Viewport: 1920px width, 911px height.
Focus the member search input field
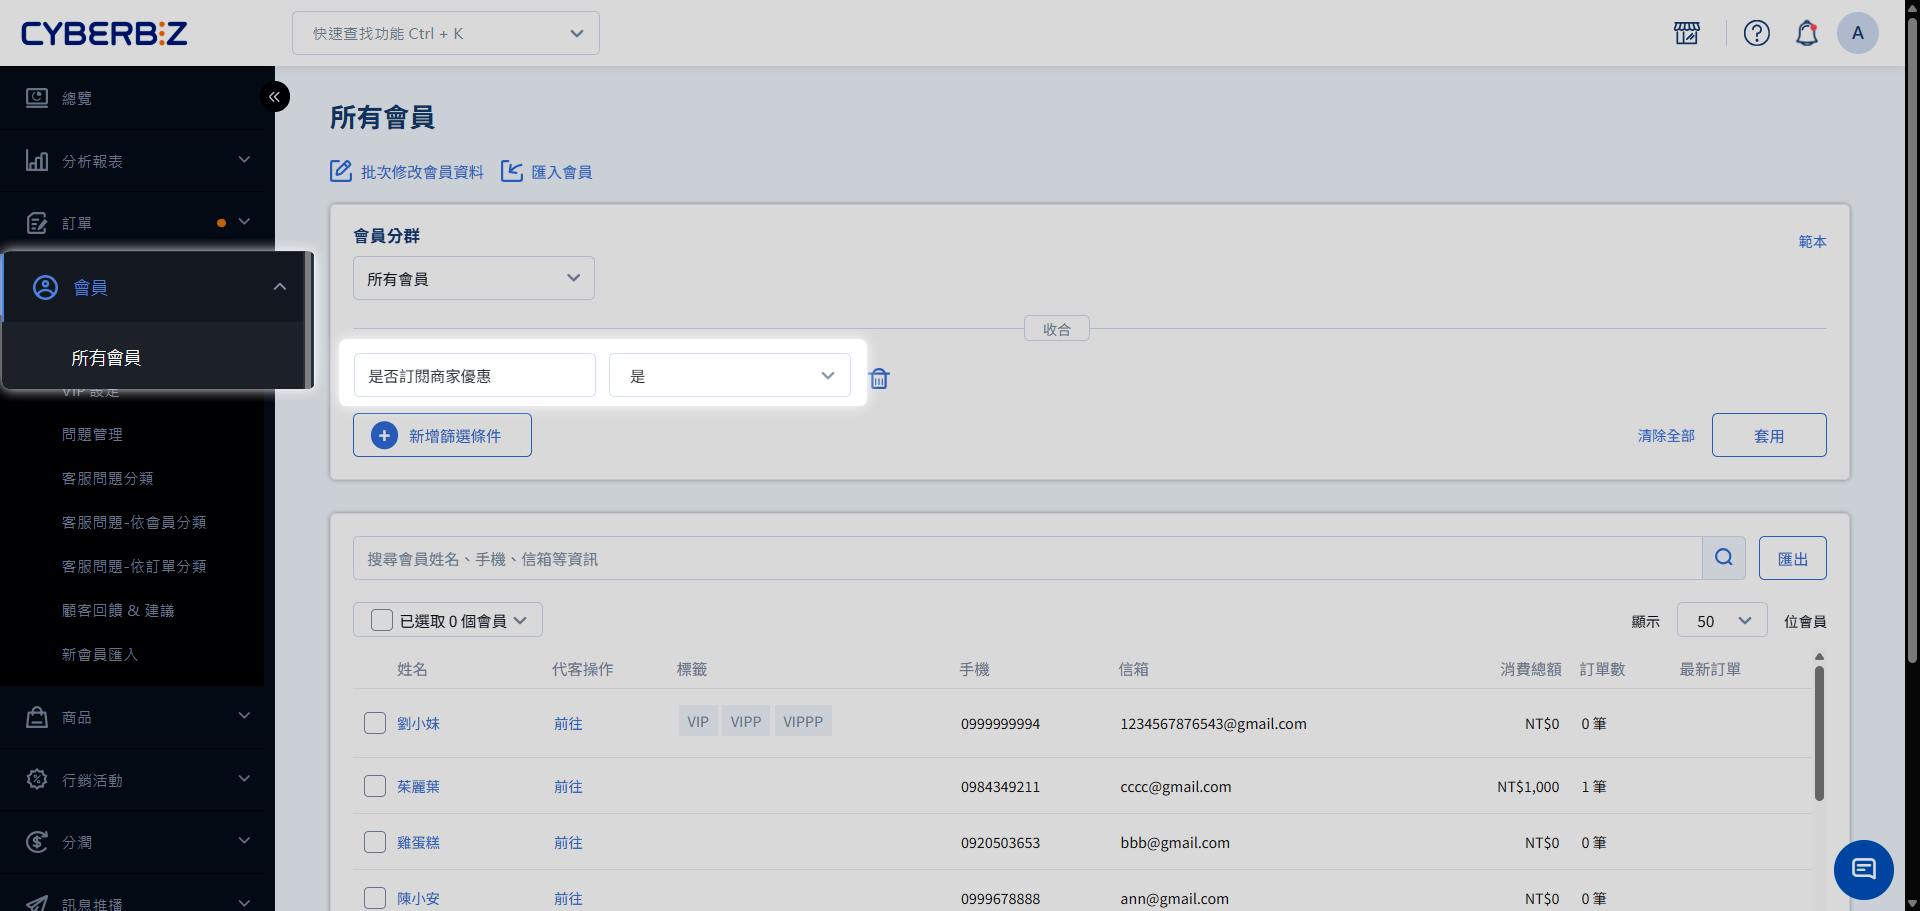tap(1027, 559)
